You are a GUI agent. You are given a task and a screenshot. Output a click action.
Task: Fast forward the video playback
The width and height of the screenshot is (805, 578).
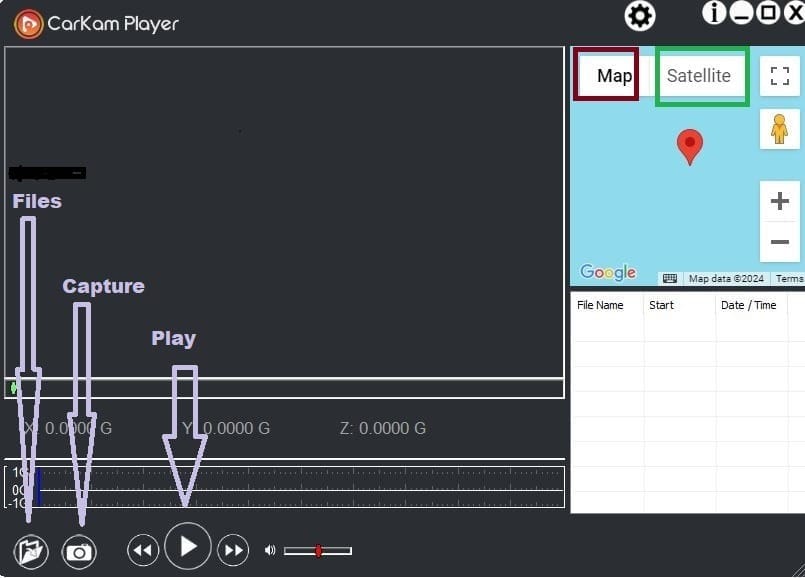[233, 550]
